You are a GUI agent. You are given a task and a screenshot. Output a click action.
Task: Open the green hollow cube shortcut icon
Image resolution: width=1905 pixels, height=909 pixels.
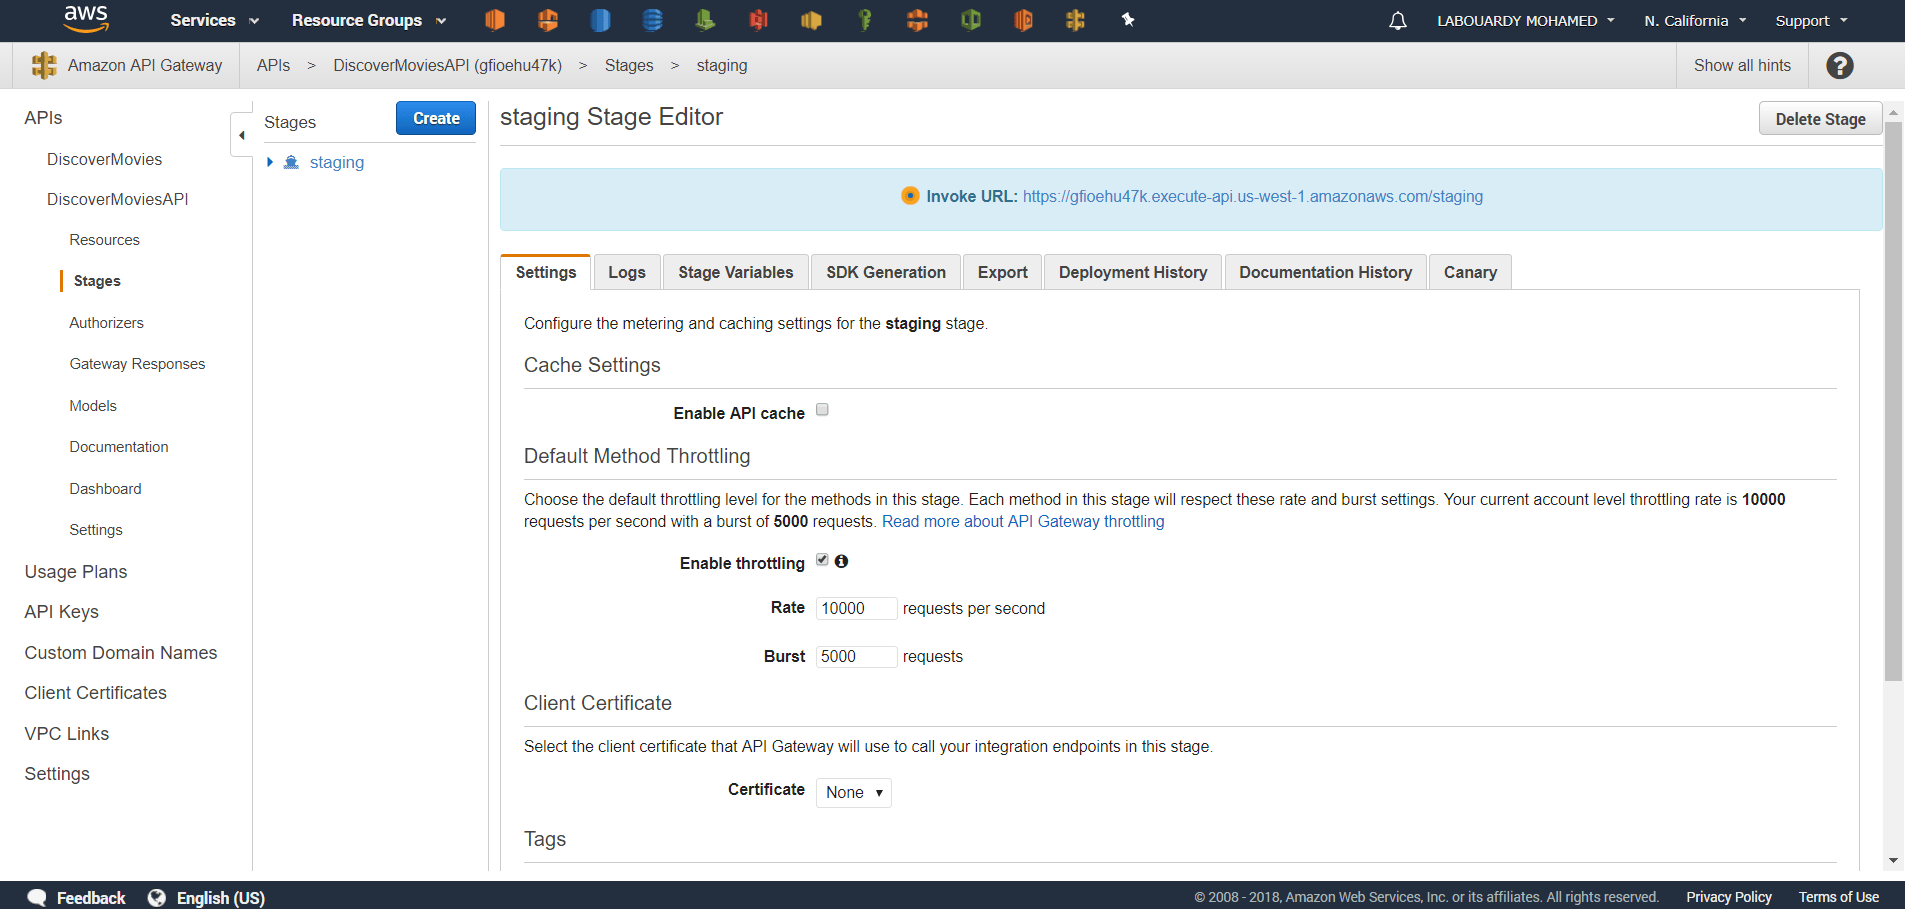[970, 20]
